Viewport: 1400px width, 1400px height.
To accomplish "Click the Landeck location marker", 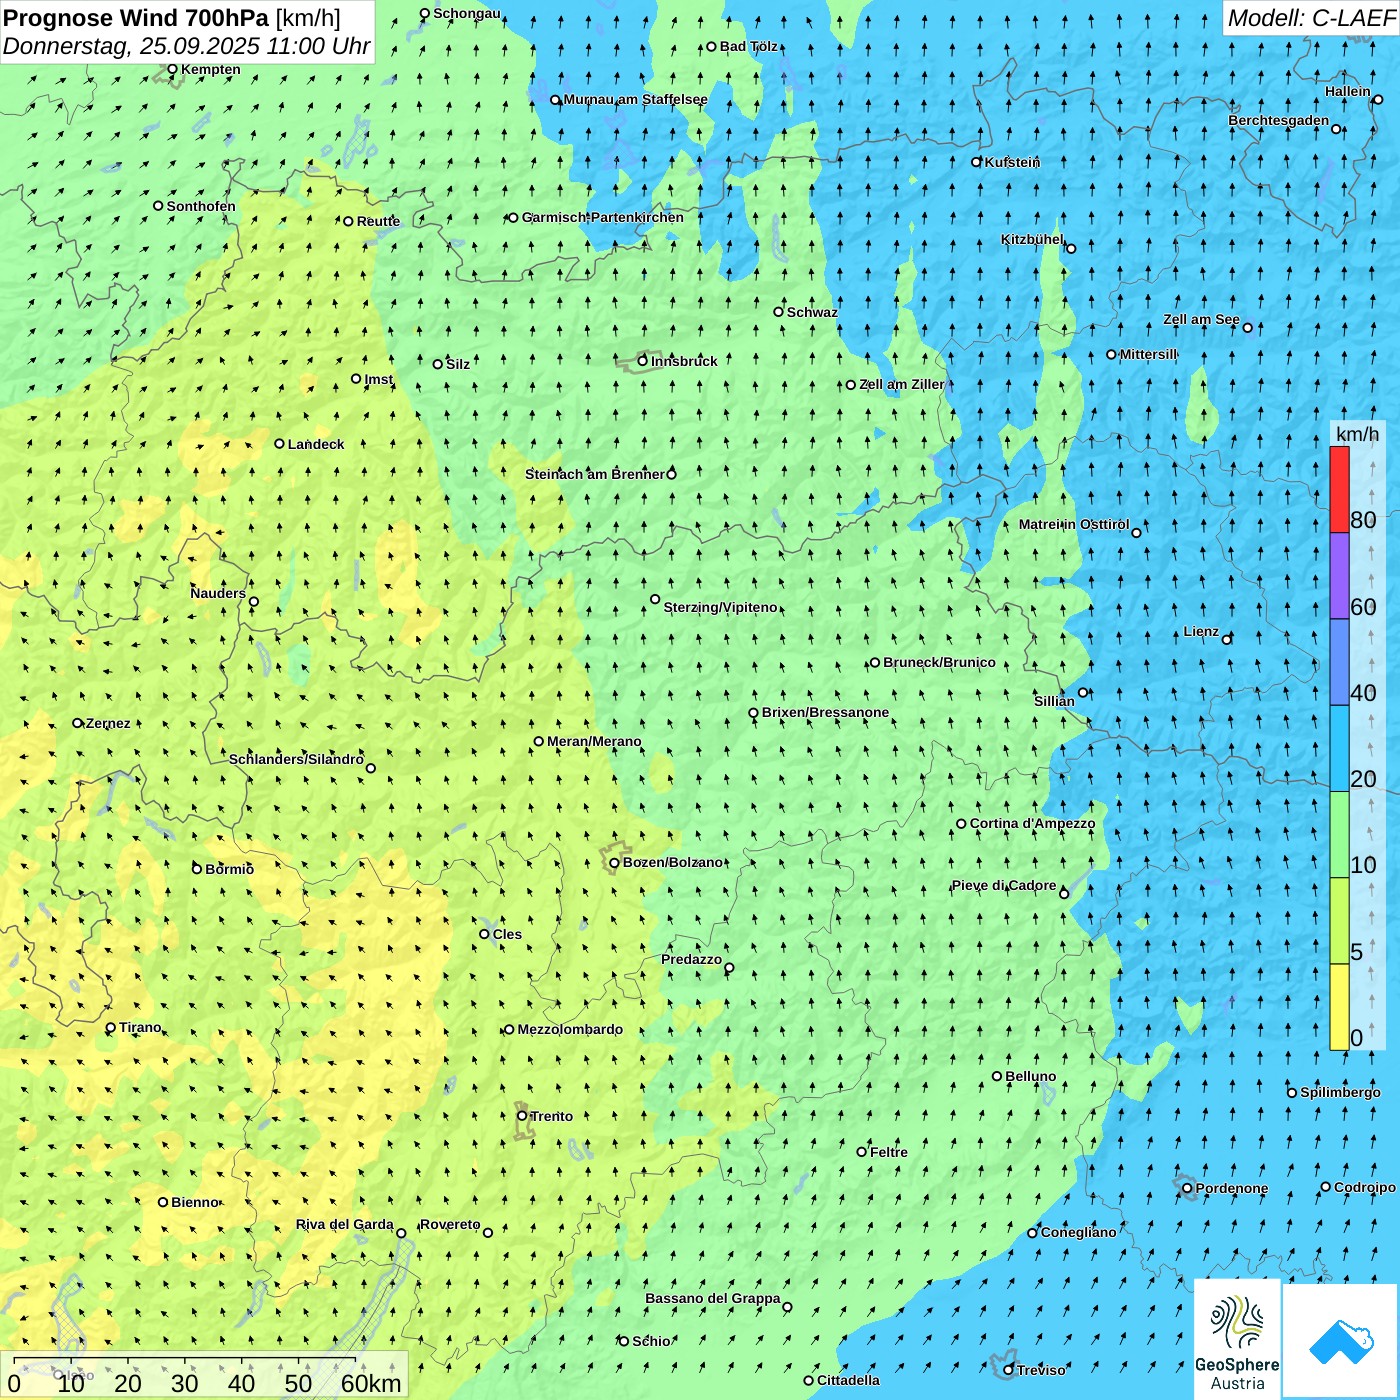I will coord(280,444).
